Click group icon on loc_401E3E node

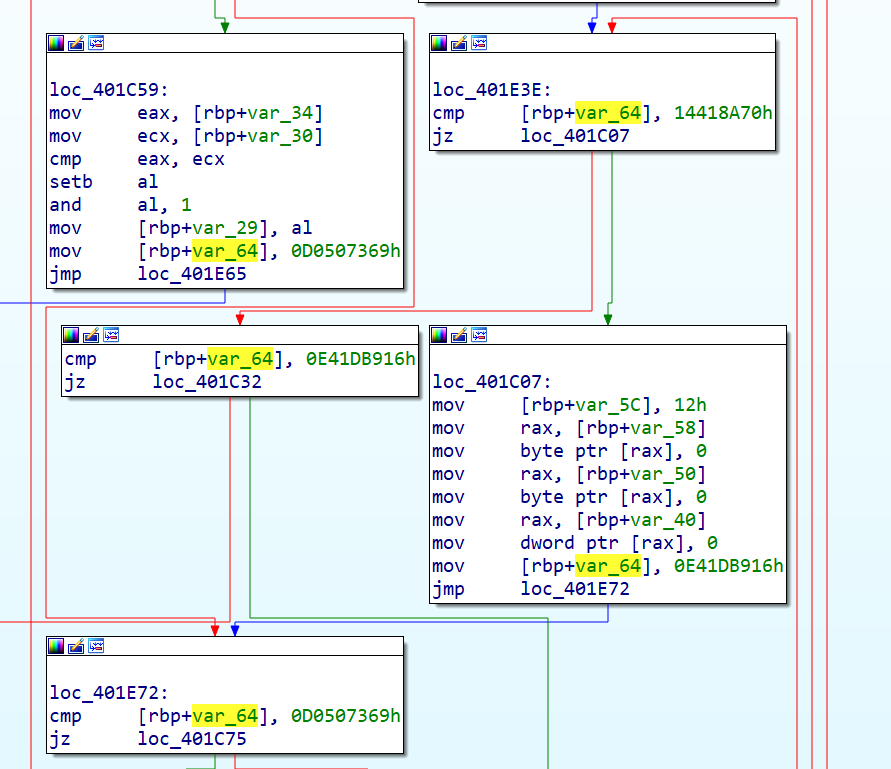coord(480,43)
